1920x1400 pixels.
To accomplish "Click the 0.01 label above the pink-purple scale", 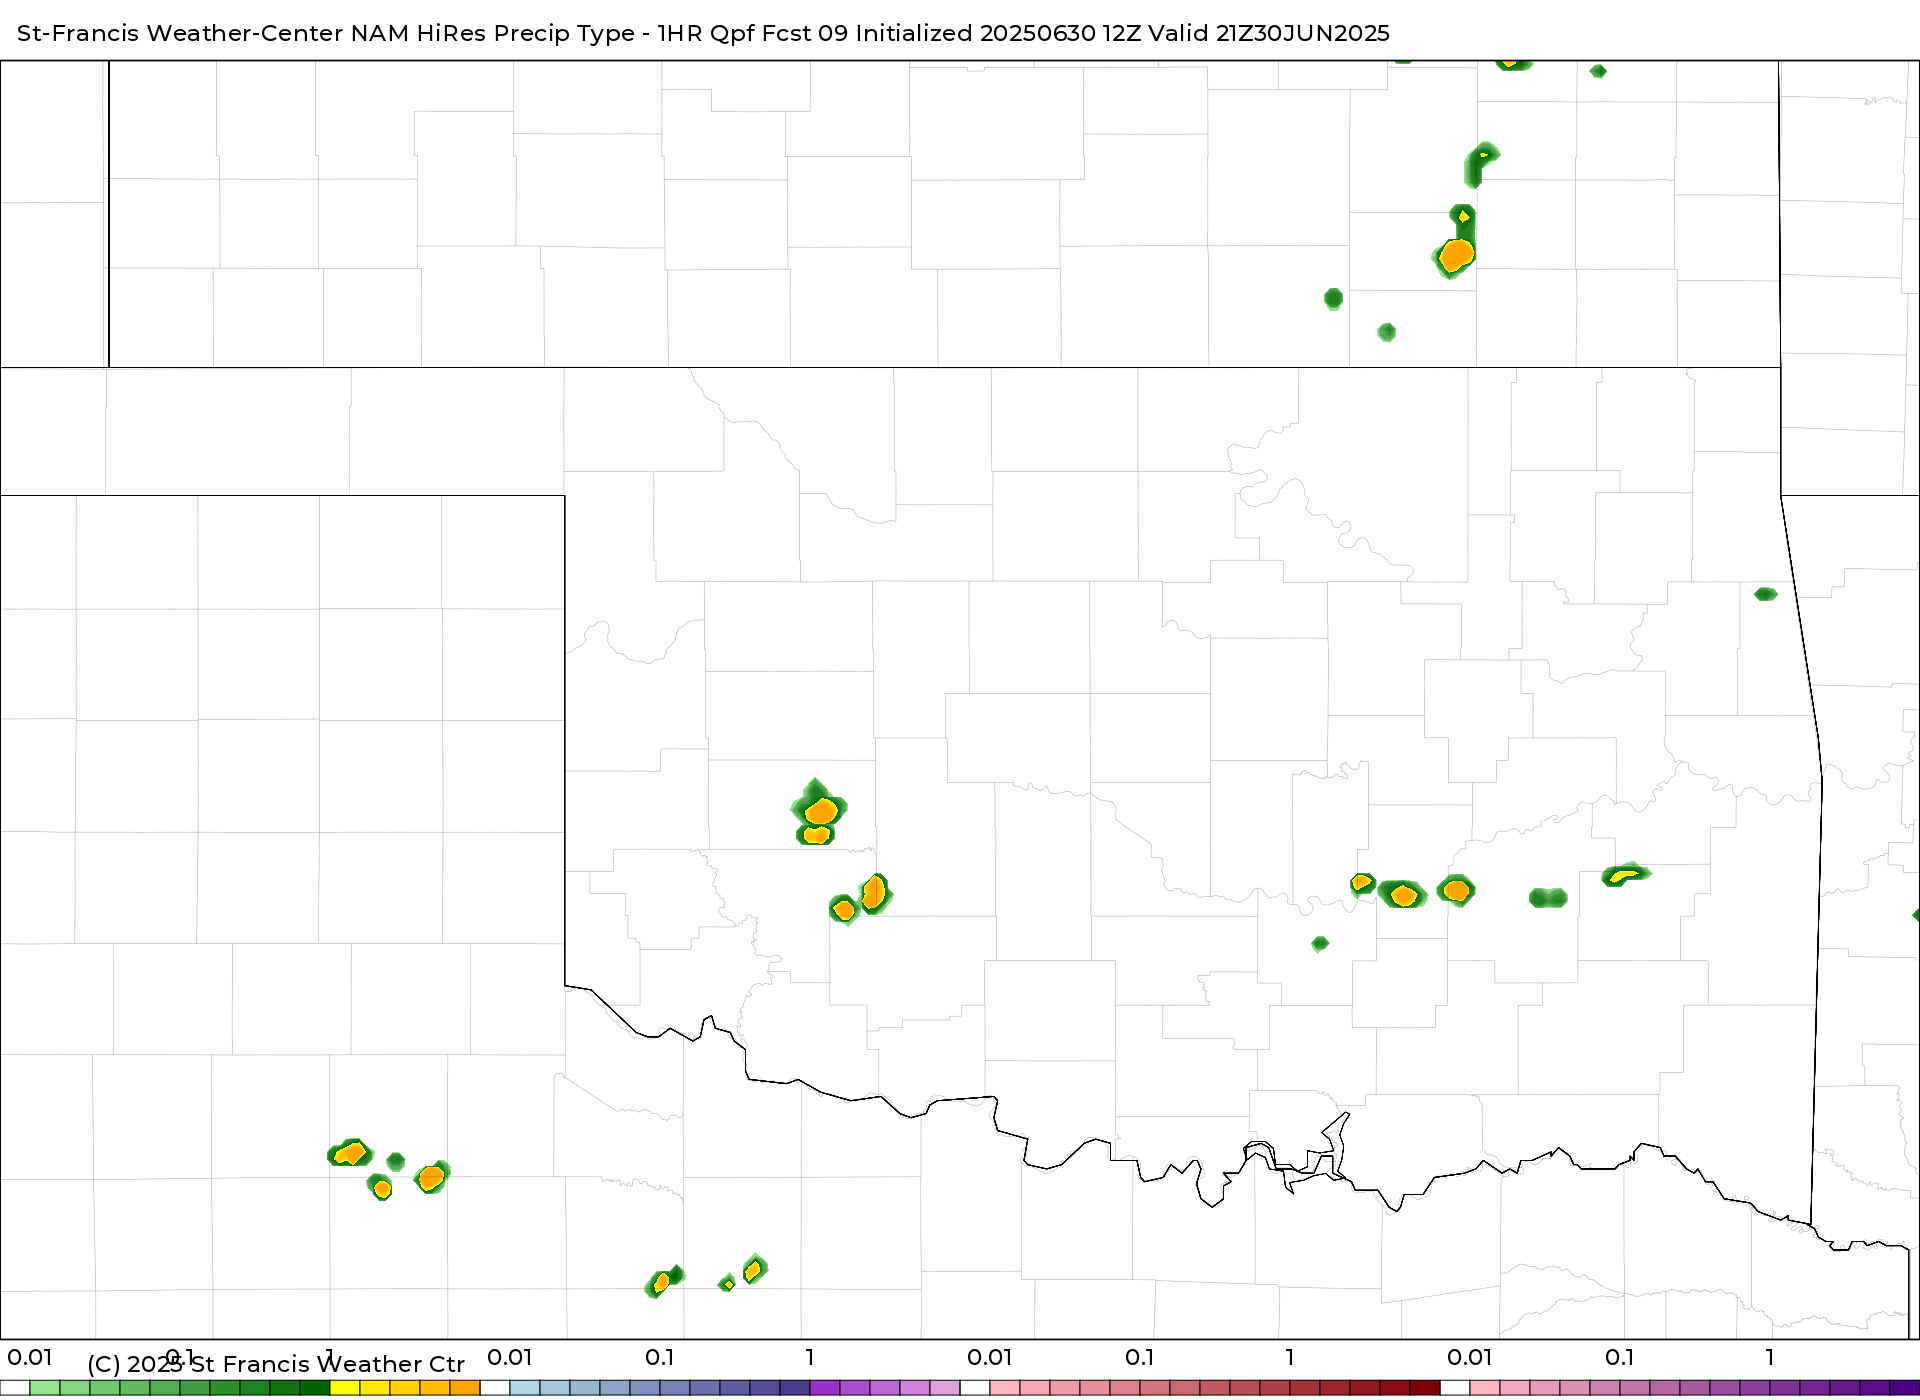I will click(x=1470, y=1357).
